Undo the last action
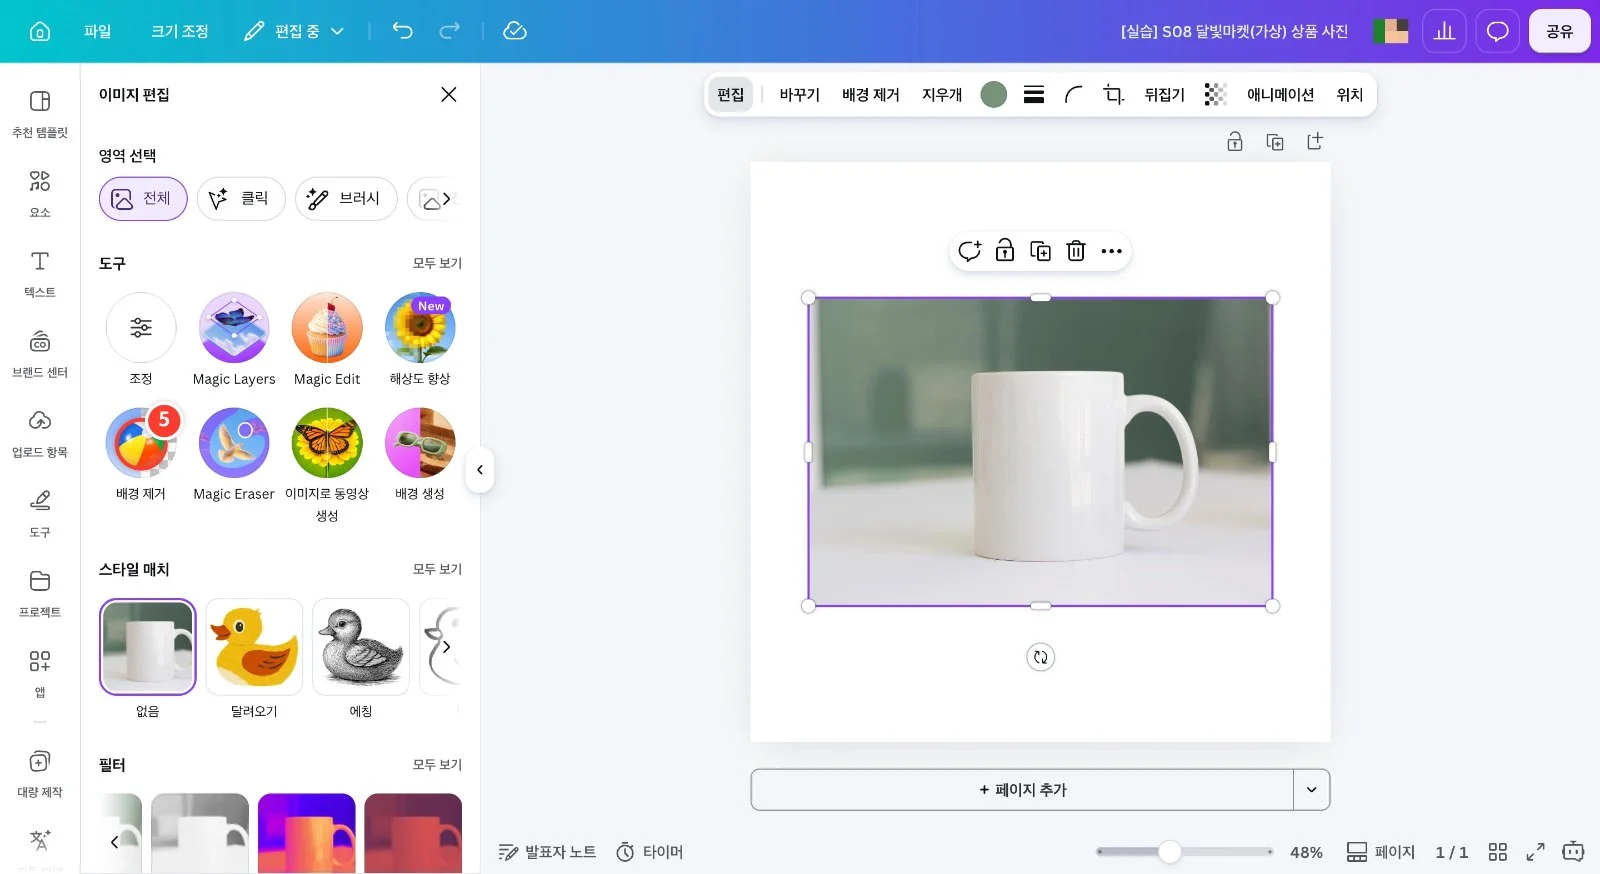The width and height of the screenshot is (1600, 874). pos(402,31)
